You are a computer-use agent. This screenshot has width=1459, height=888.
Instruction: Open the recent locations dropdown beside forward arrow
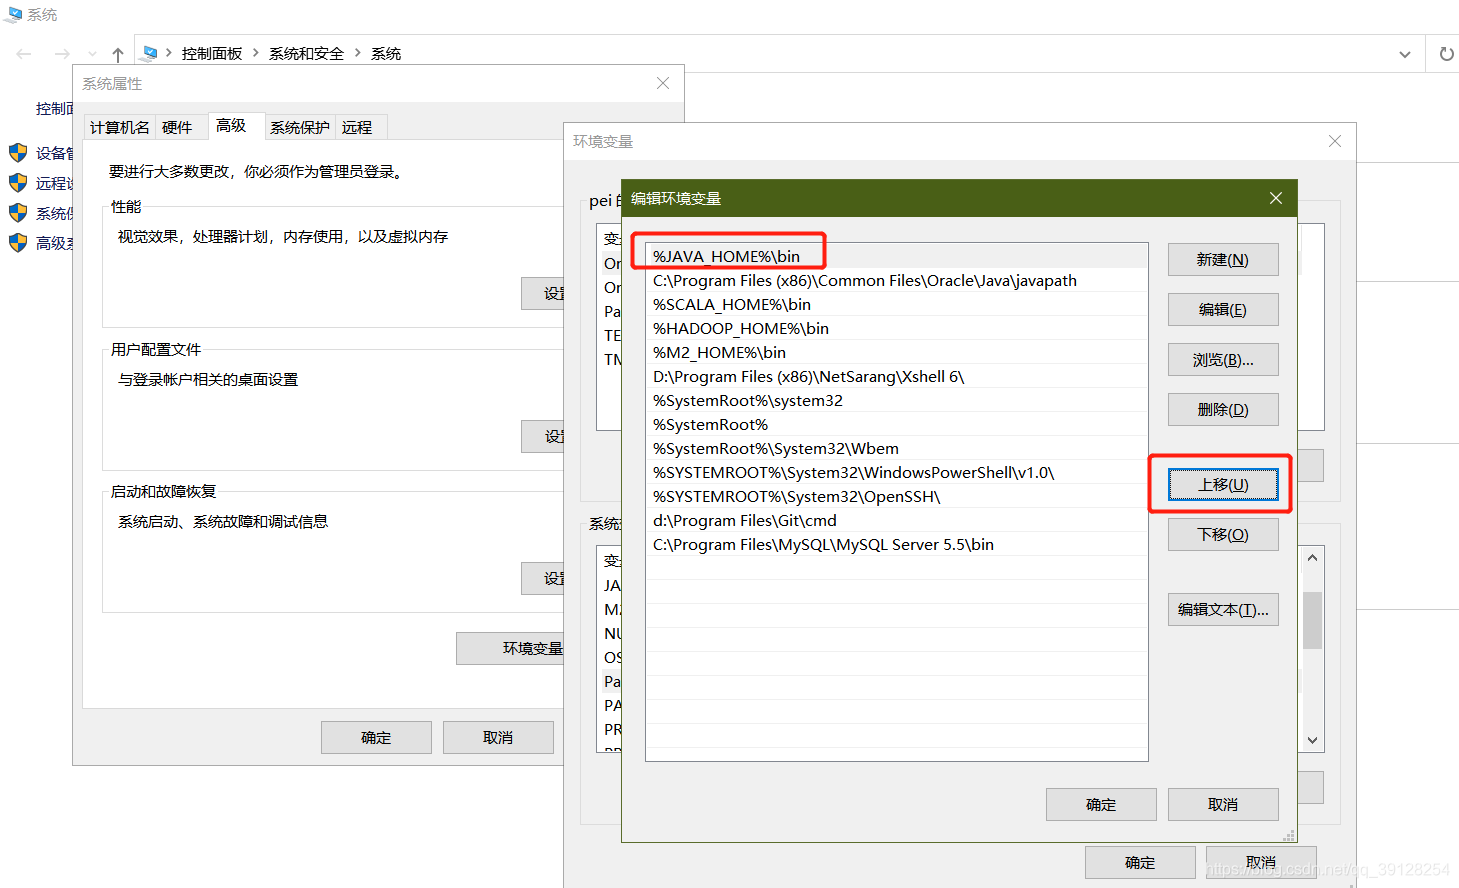pos(91,53)
